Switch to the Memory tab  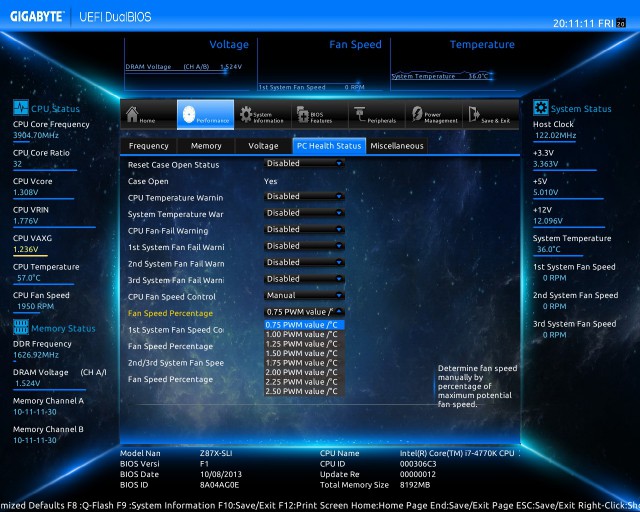(x=206, y=146)
